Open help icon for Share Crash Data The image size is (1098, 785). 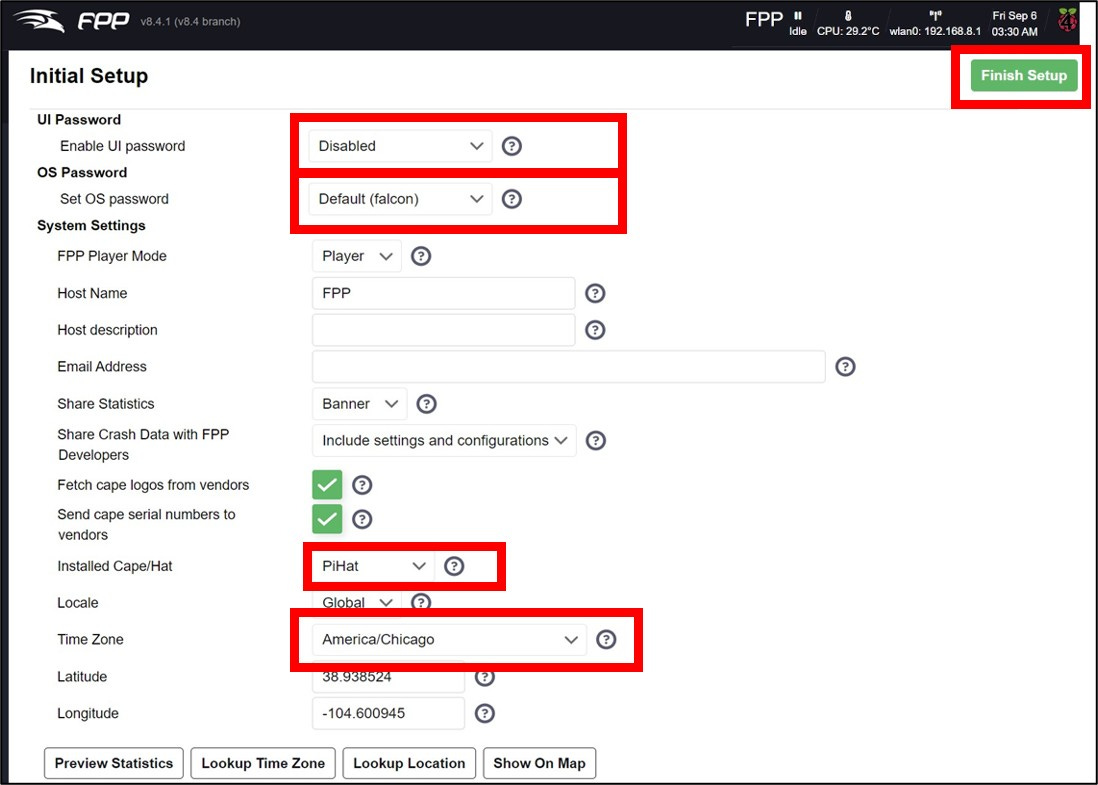pos(596,440)
